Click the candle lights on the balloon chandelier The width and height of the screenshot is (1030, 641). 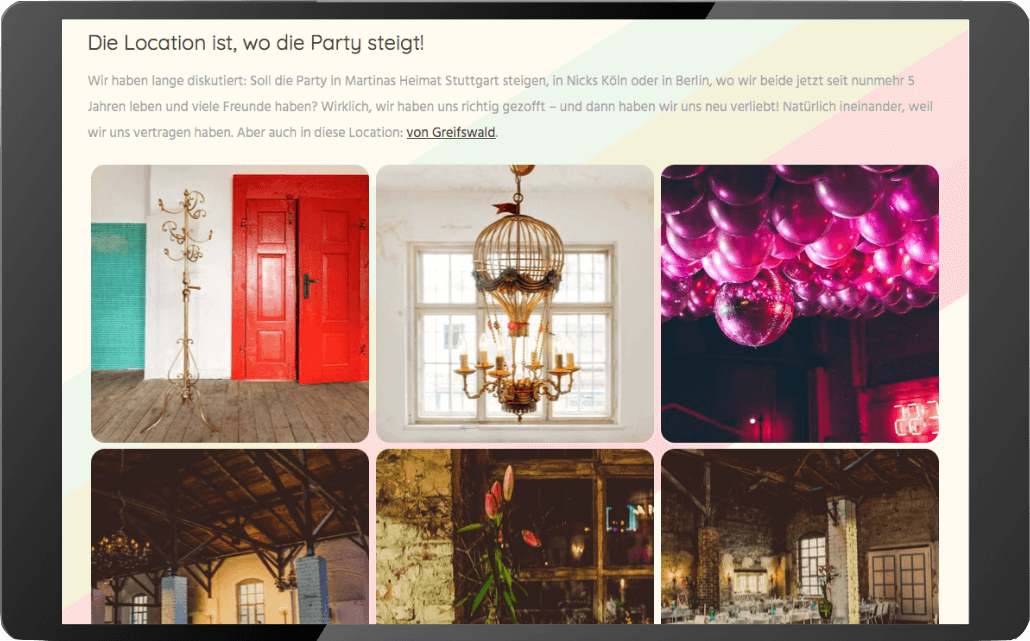tap(516, 358)
